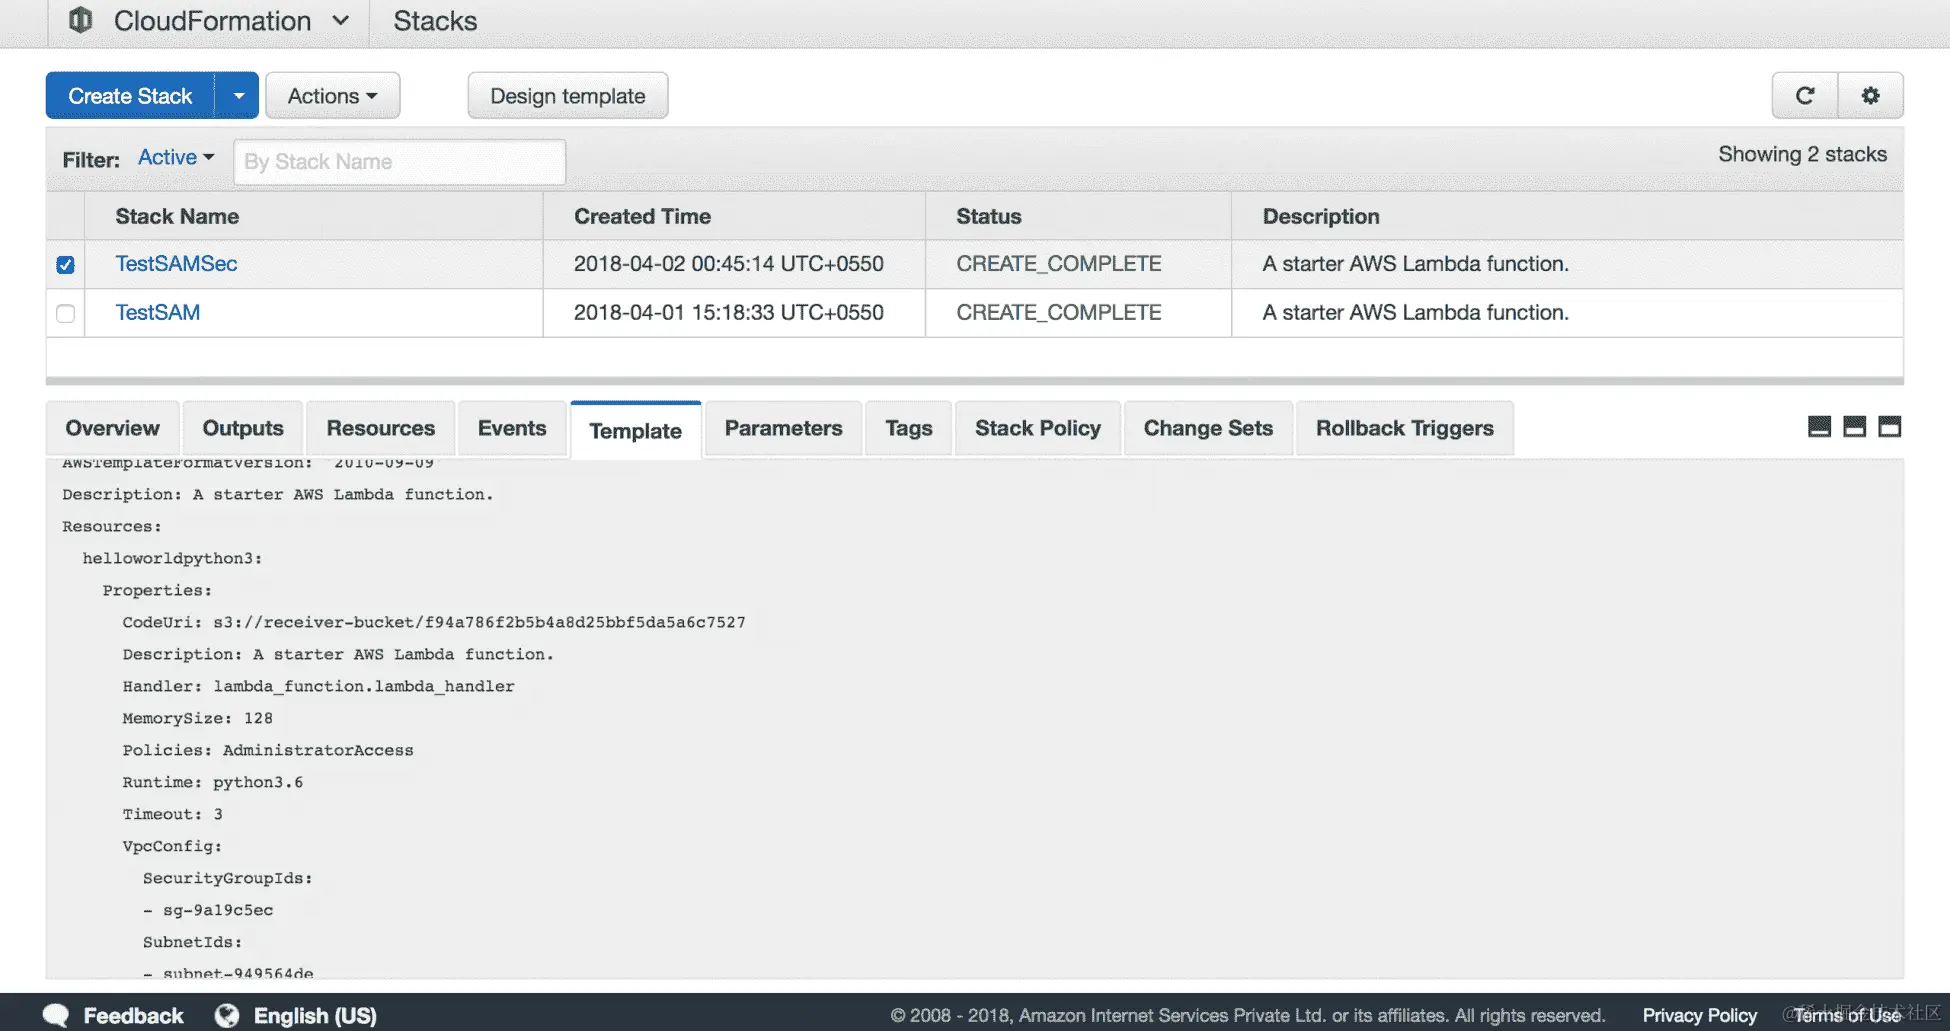This screenshot has width=1950, height=1031.
Task: Click the 'Policies: AdministratorAccess' template line
Action: pos(268,750)
